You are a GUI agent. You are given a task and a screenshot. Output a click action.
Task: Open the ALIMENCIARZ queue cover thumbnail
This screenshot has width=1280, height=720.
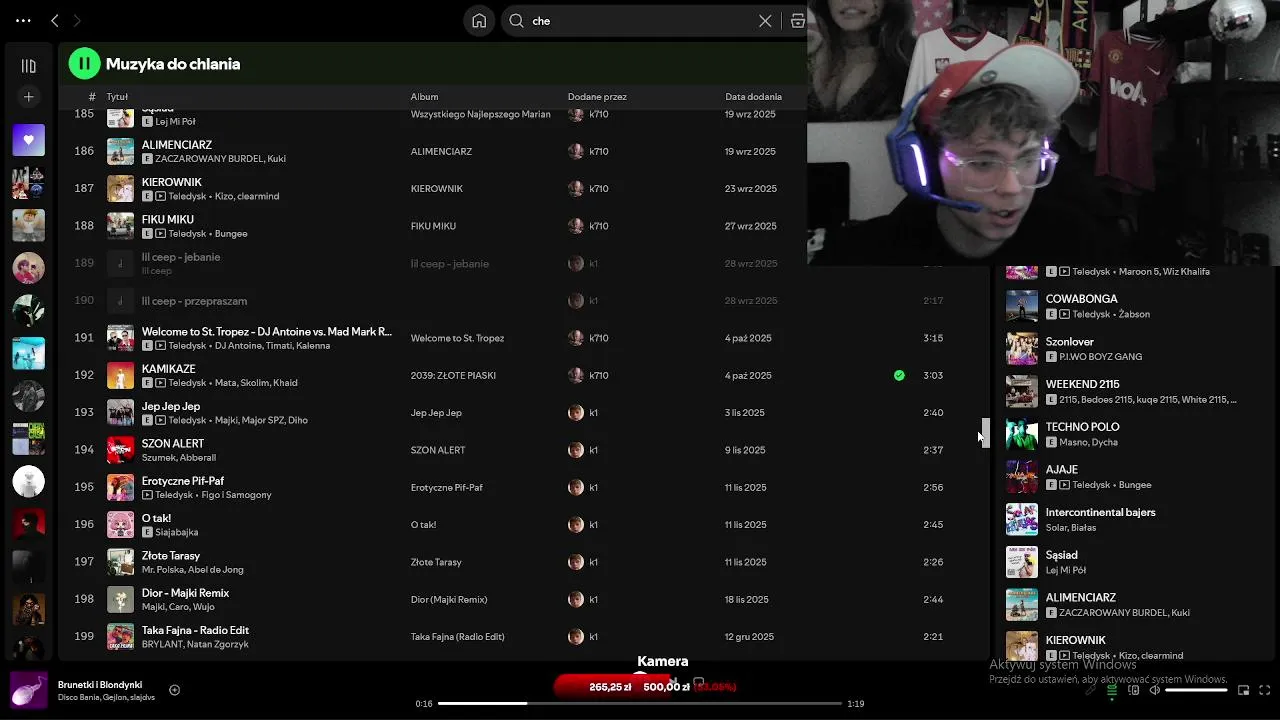tap(1021, 605)
